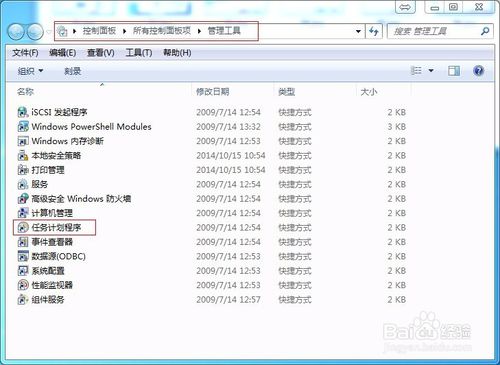Go forward with the Forward arrow button
This screenshot has height=365, width=500.
35,32
